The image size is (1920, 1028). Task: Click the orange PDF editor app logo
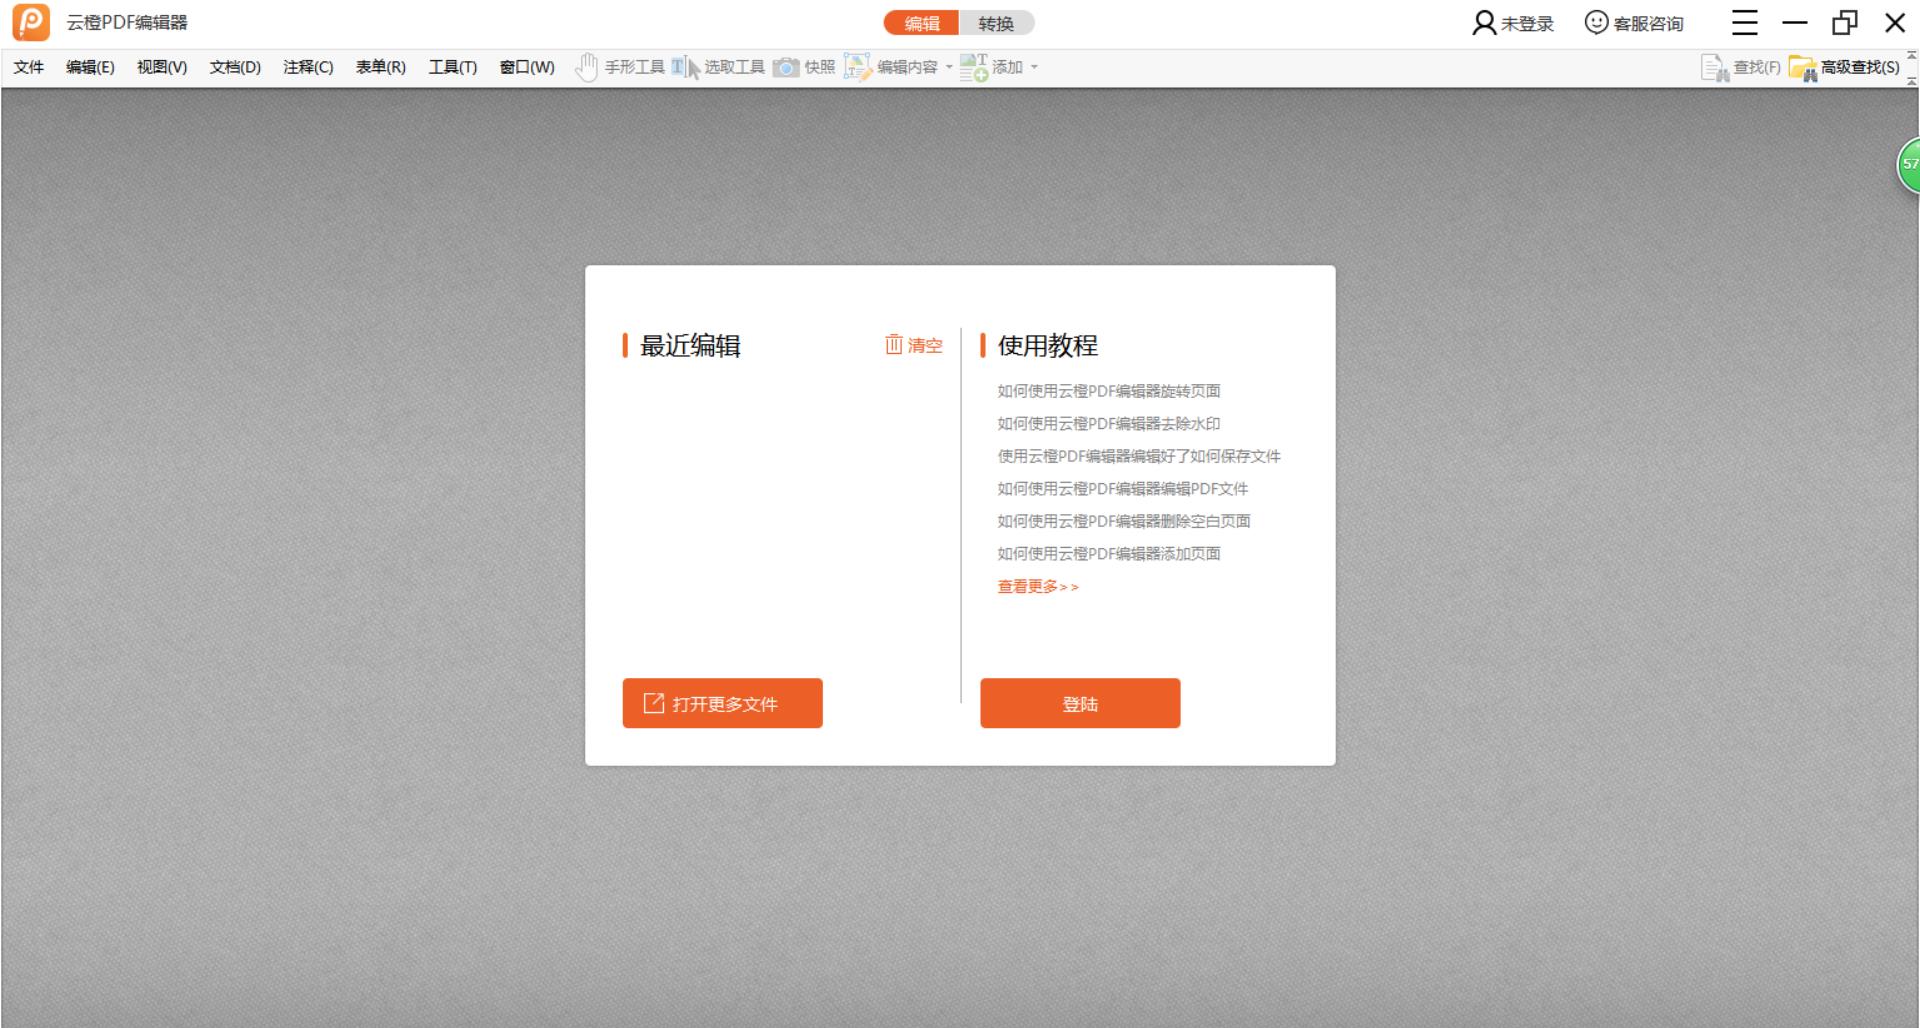pos(31,22)
